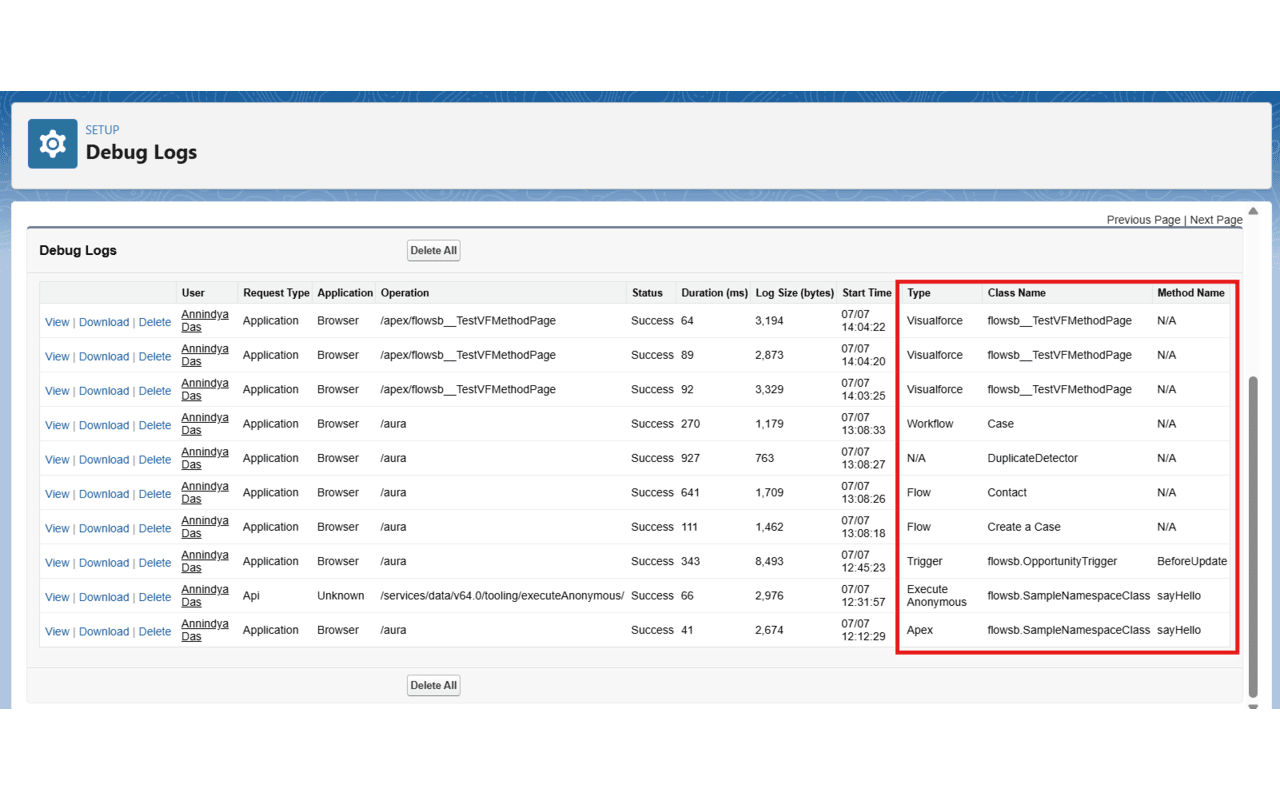1280x800 pixels.
Task: Click the Log Size (bytes) column header
Action: click(x=795, y=293)
